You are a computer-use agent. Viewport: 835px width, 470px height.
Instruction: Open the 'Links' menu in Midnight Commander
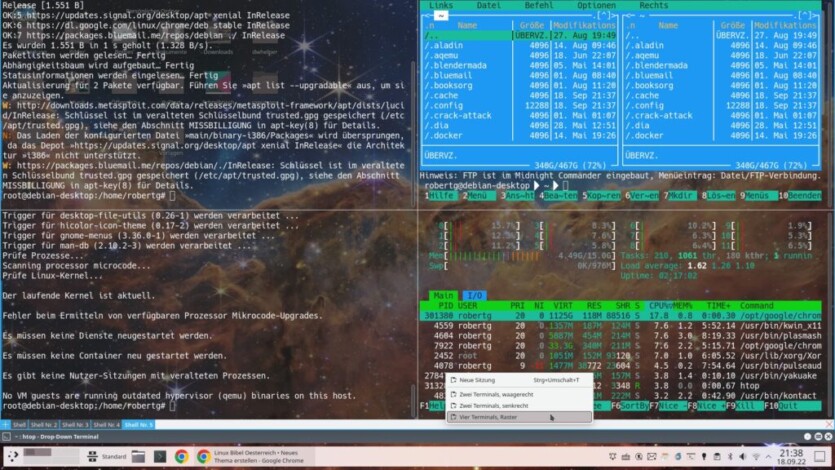[x=441, y=5]
